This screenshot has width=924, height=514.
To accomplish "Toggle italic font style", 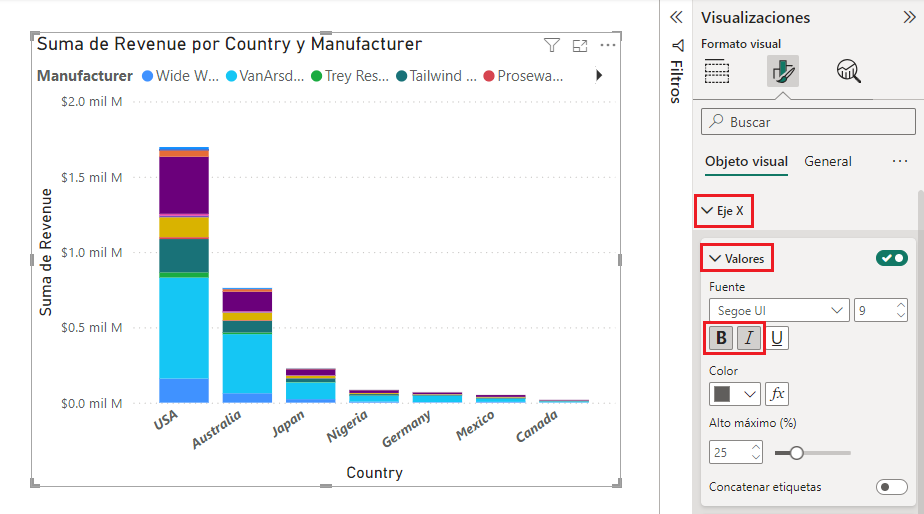I will [749, 338].
